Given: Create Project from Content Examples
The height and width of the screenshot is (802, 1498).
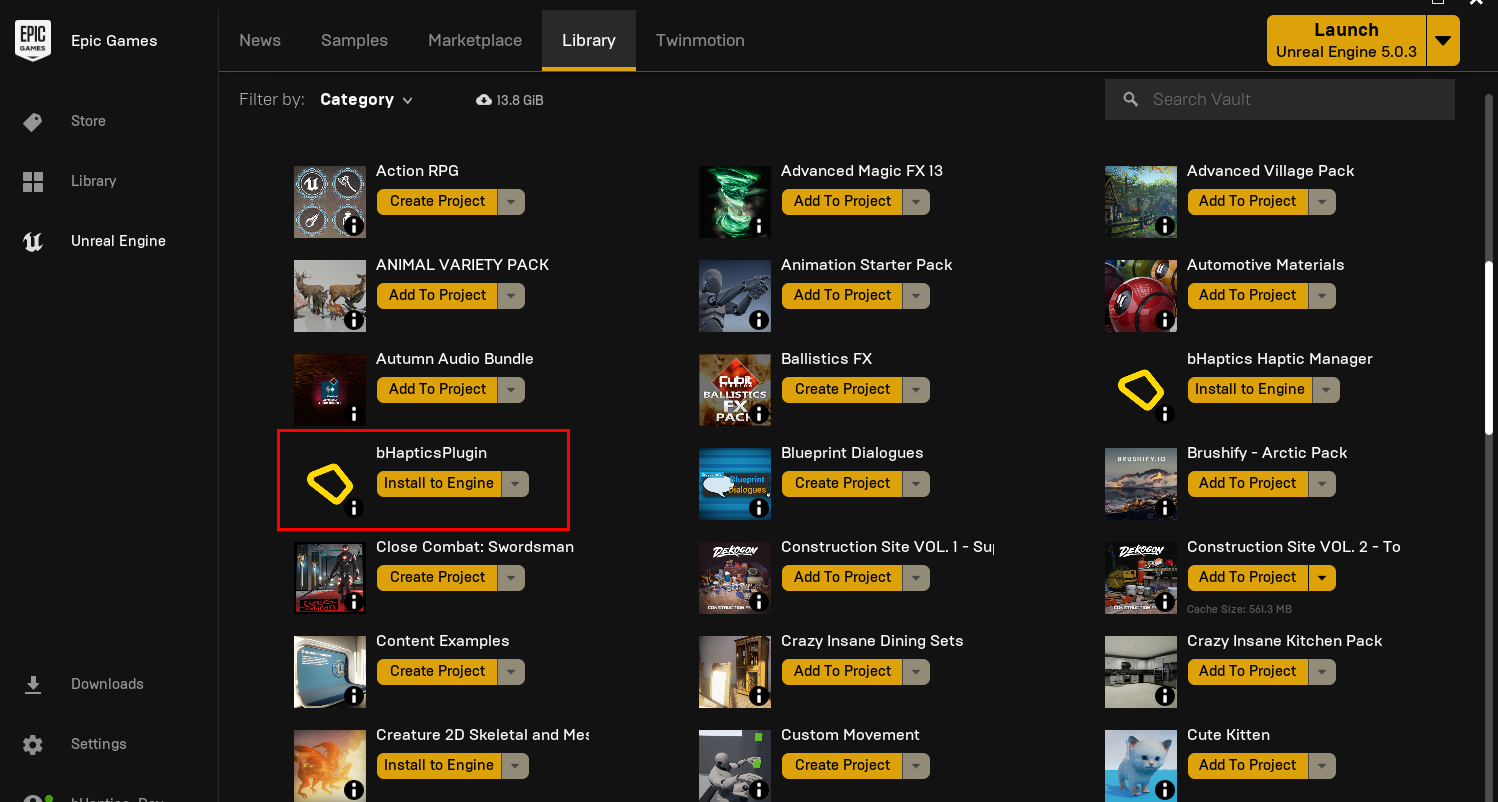Looking at the screenshot, I should [x=438, y=671].
